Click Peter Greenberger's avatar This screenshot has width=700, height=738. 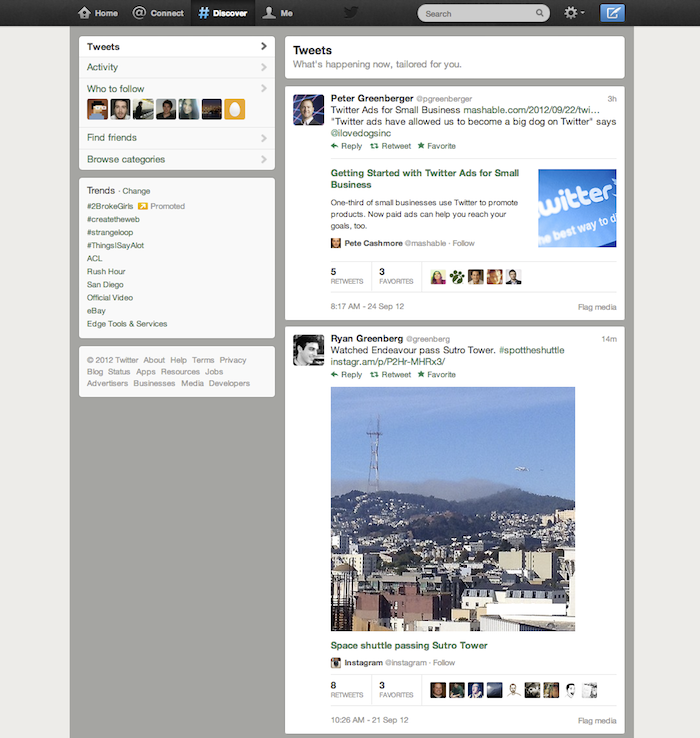coord(308,109)
